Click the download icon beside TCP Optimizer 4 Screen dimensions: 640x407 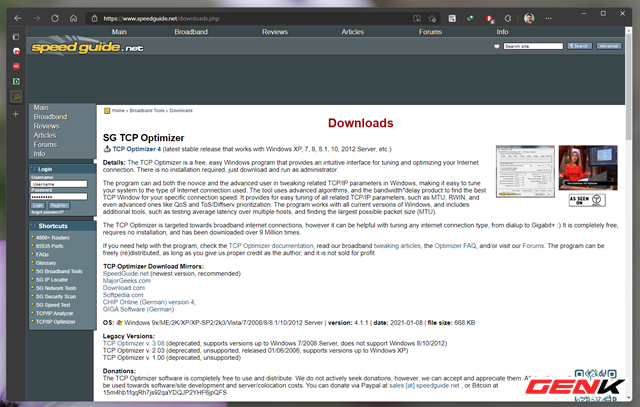[107, 149]
